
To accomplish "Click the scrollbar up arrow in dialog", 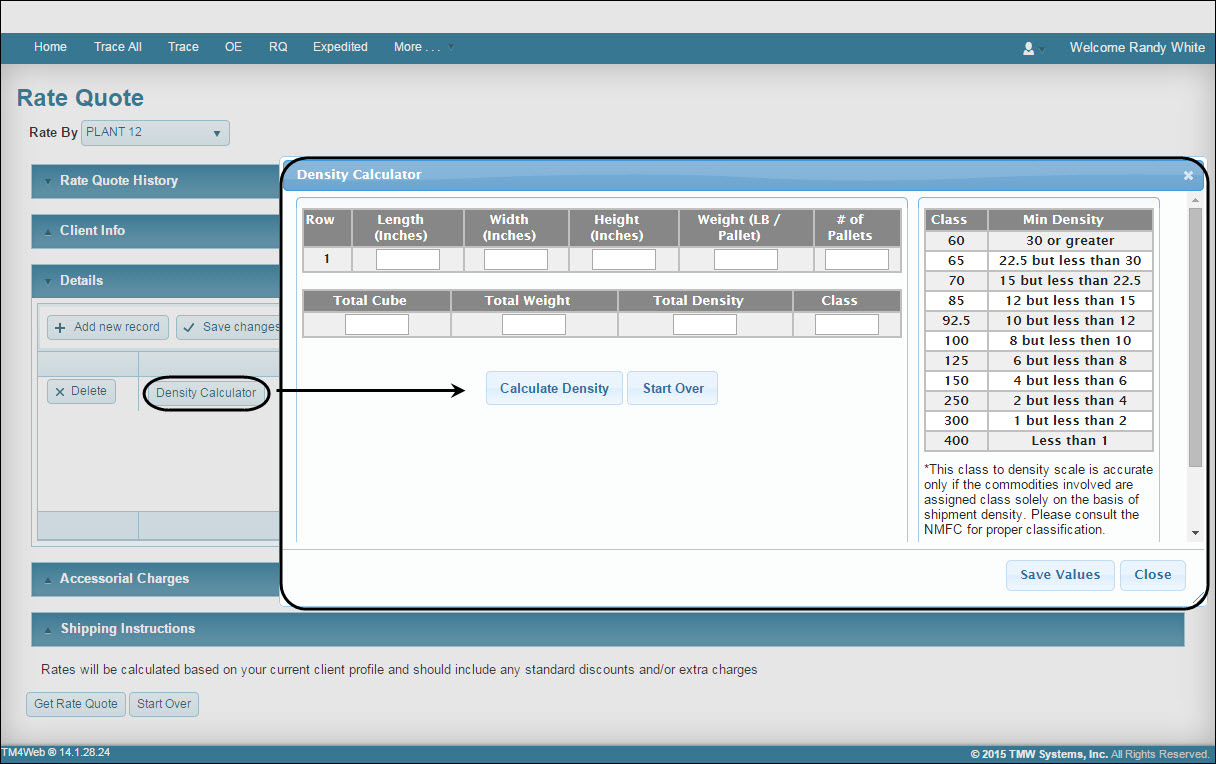I will click(x=1195, y=201).
